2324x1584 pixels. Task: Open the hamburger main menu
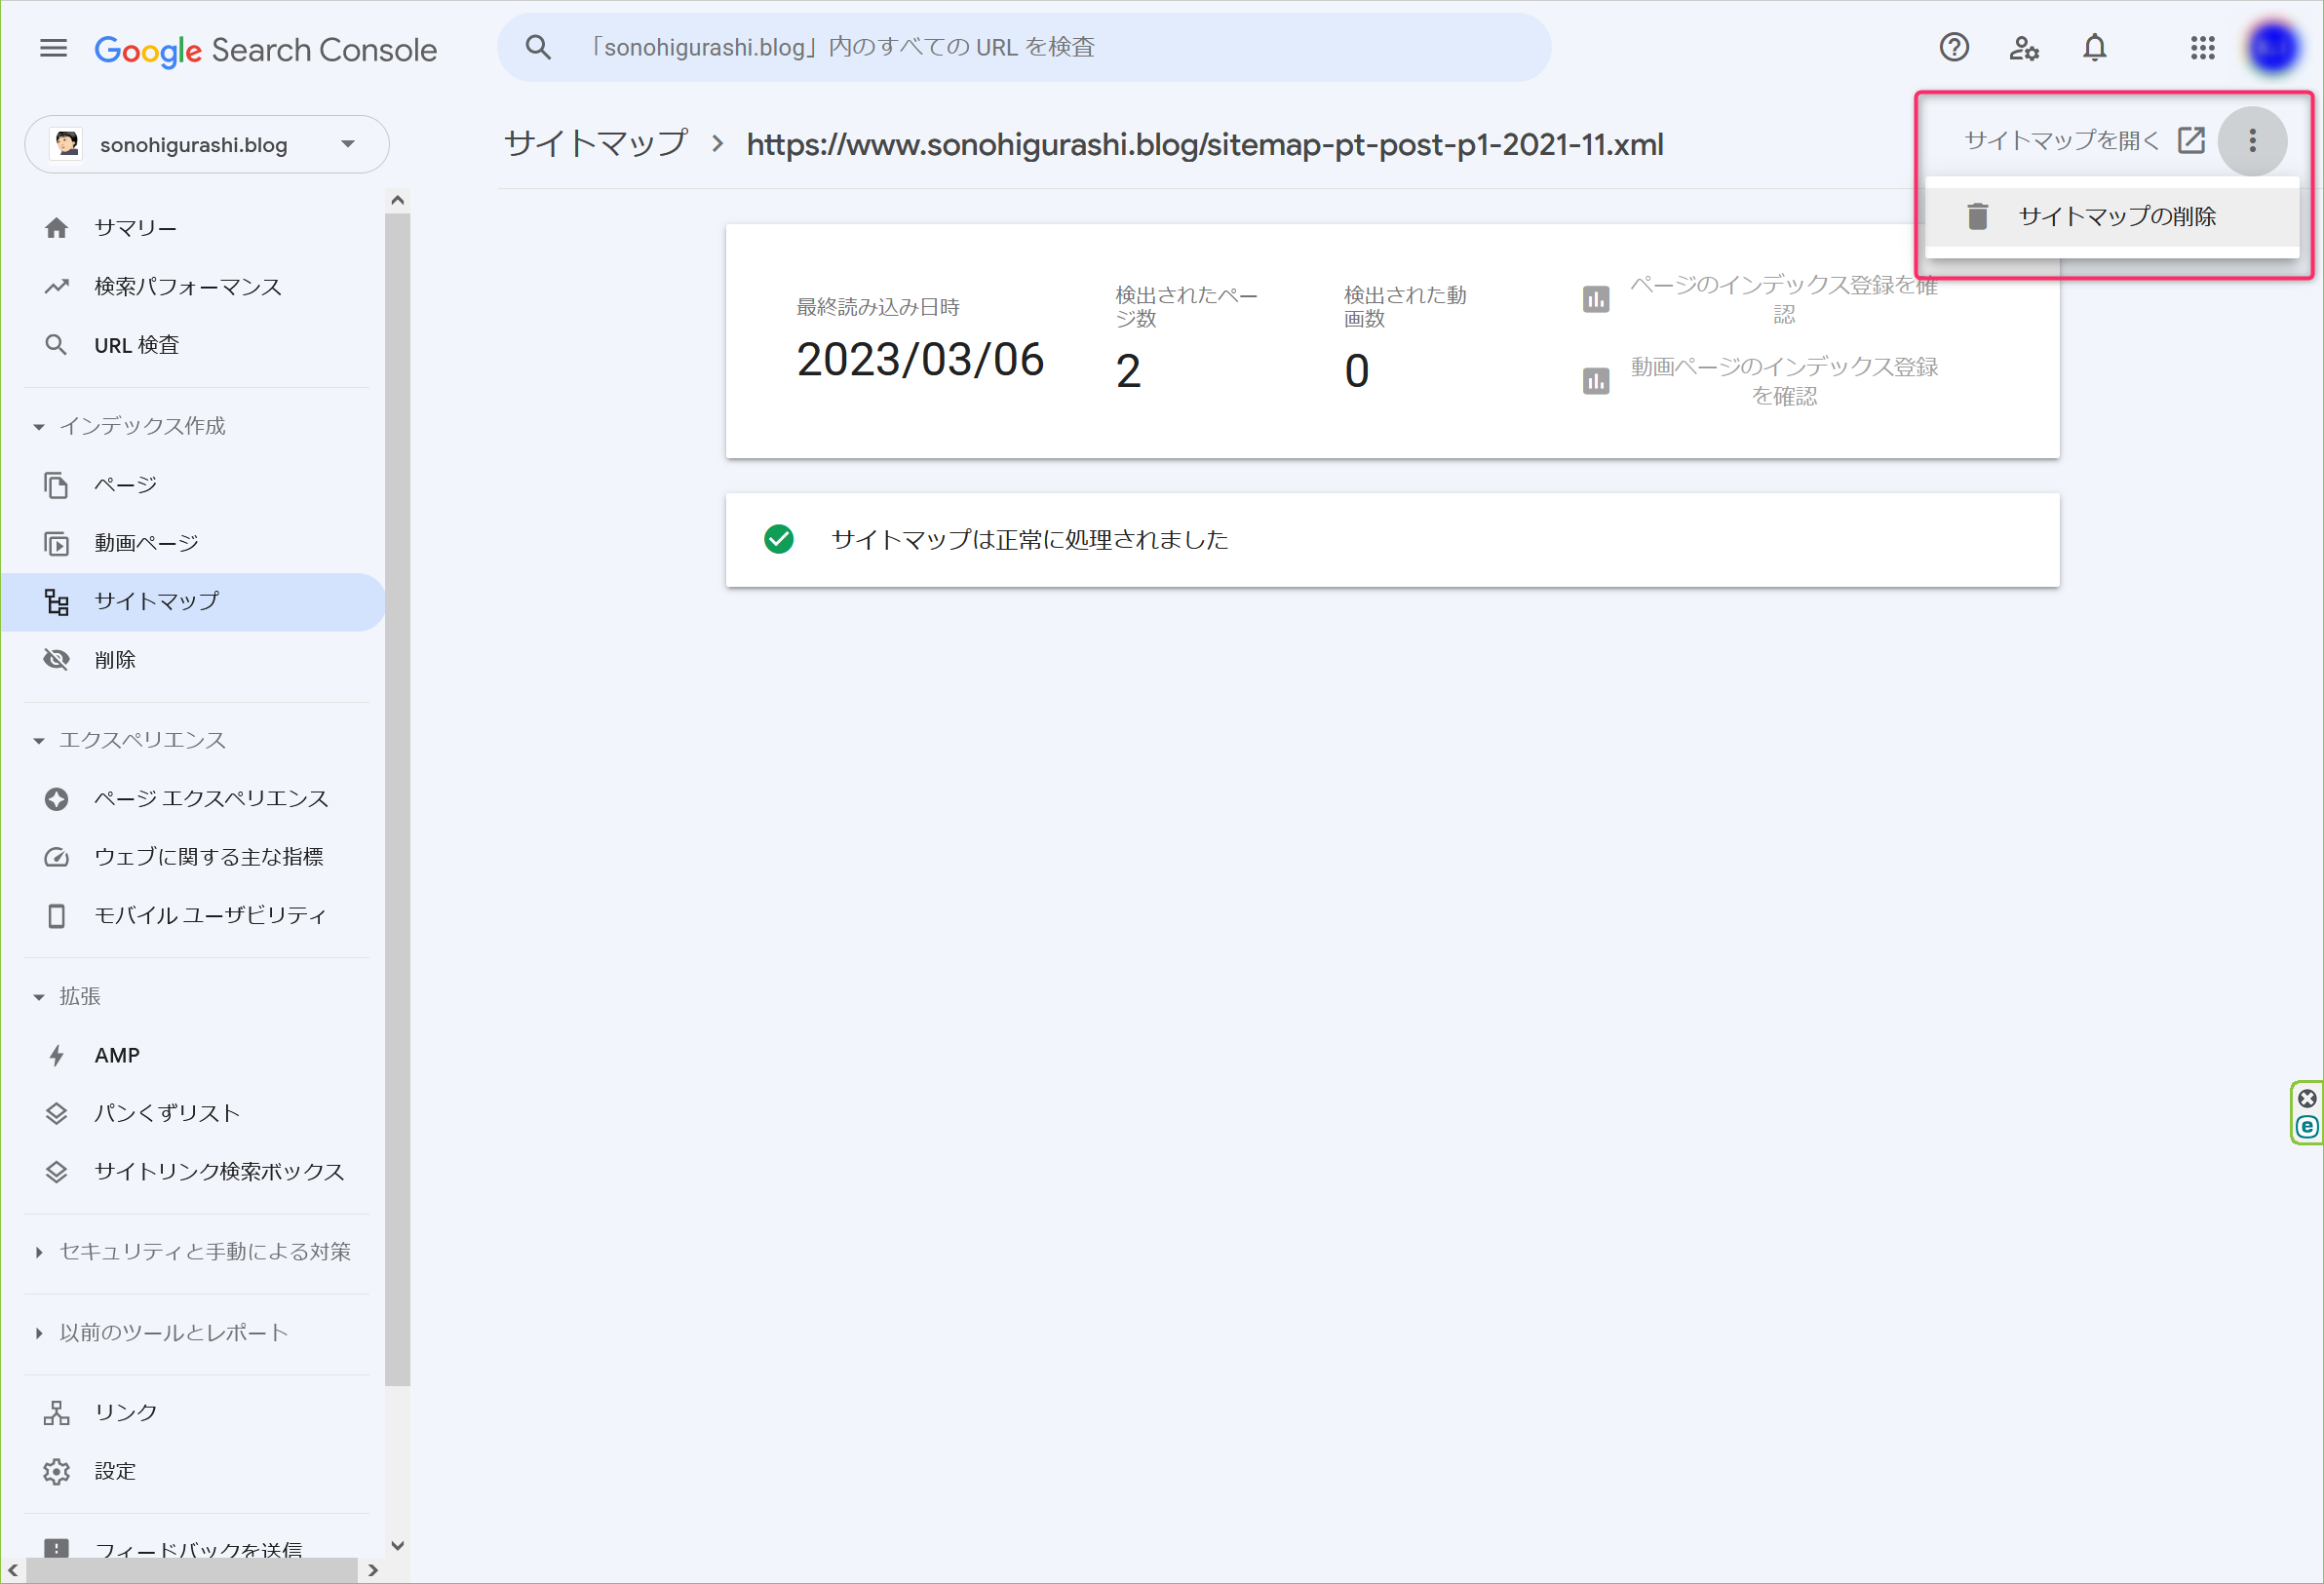pyautogui.click(x=53, y=48)
